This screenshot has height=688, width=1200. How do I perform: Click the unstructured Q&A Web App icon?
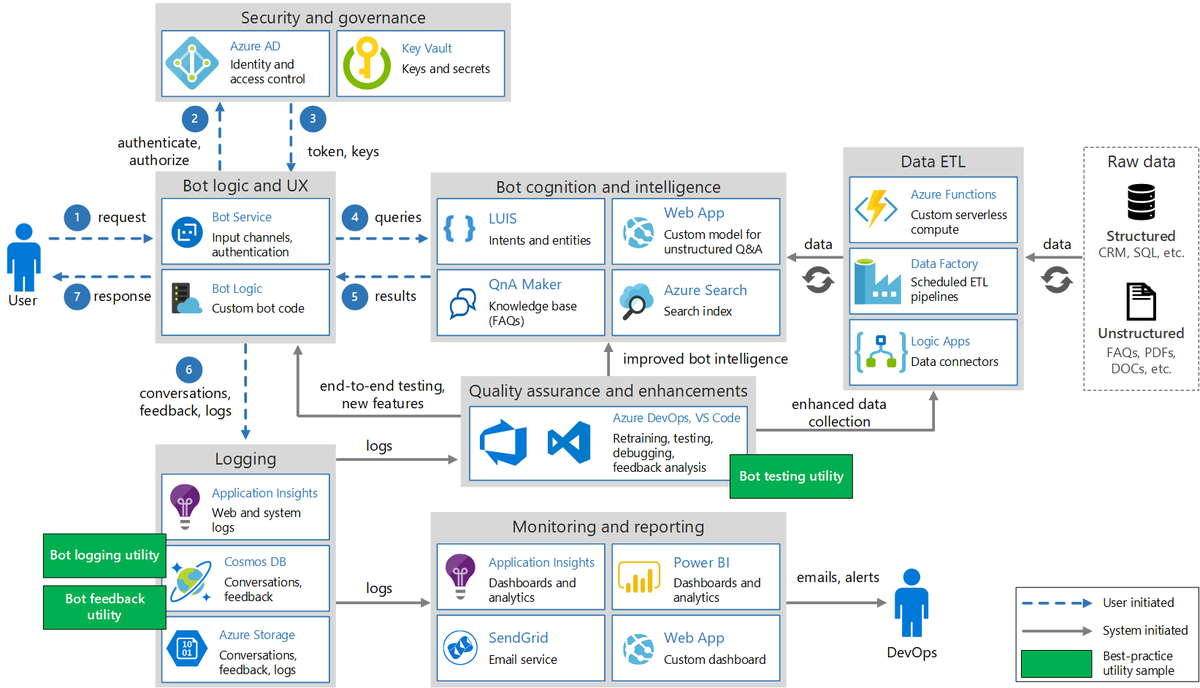tap(637, 233)
